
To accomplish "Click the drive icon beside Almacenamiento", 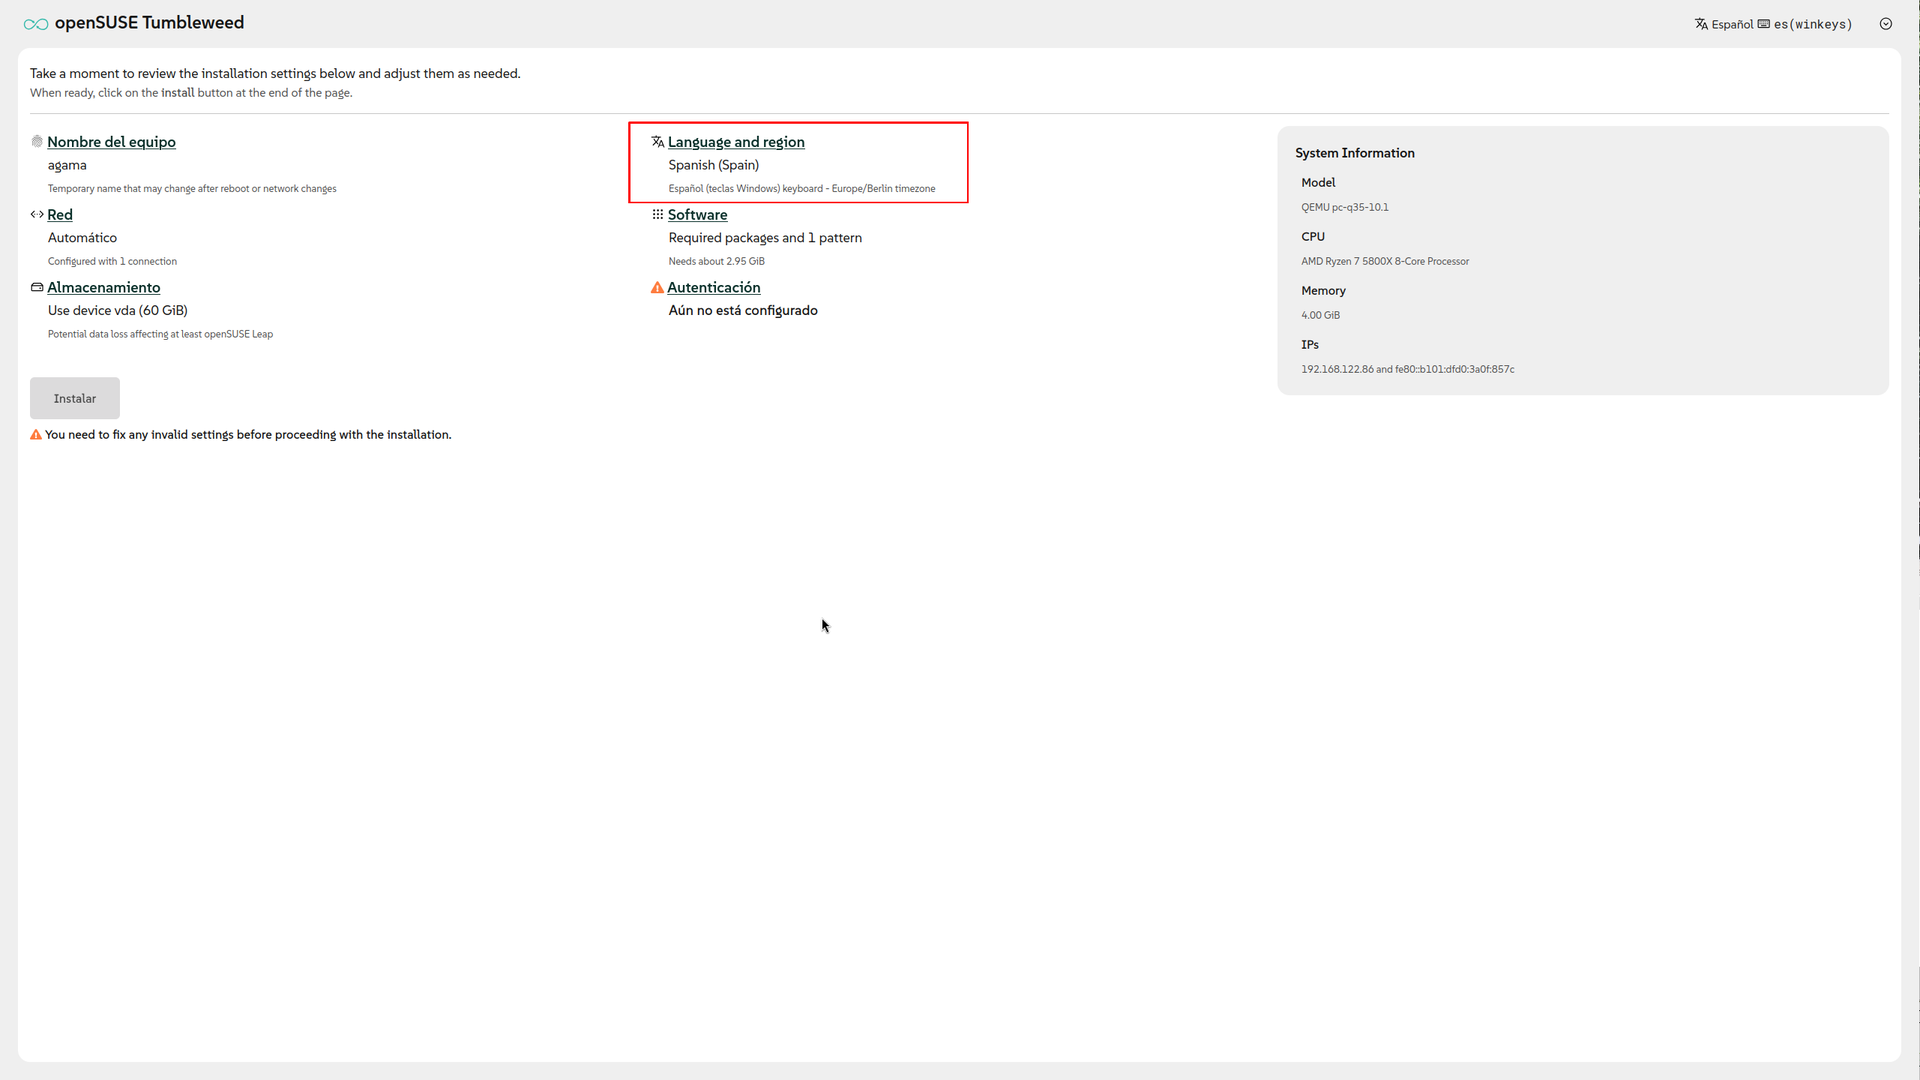I will click(x=37, y=288).
